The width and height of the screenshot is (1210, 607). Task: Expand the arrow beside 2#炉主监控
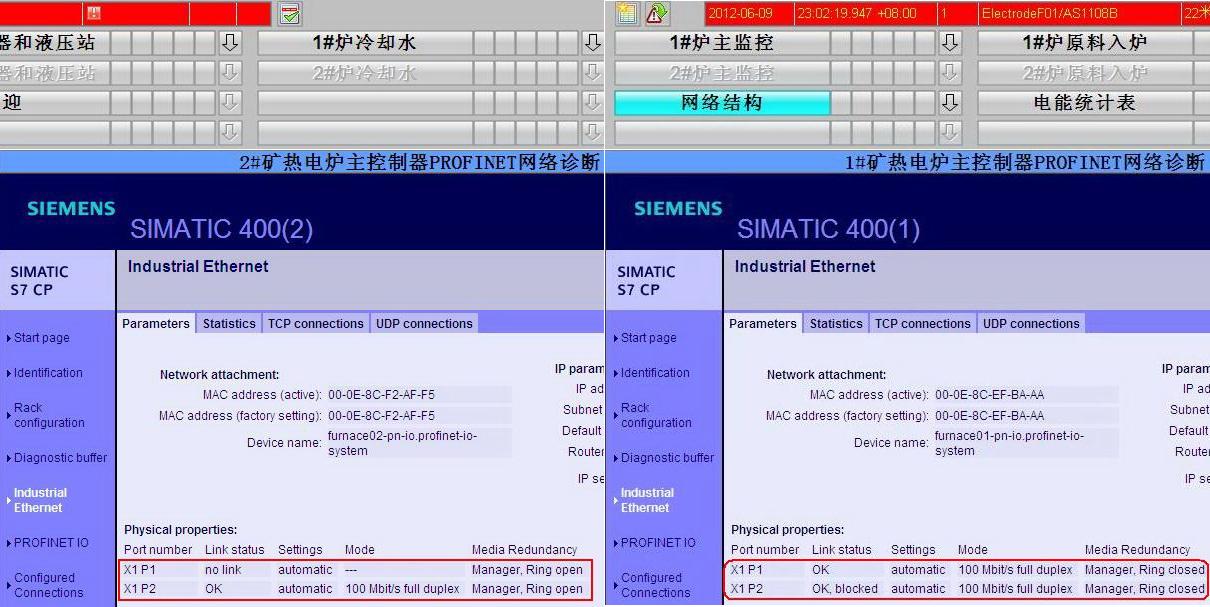pyautogui.click(x=950, y=73)
